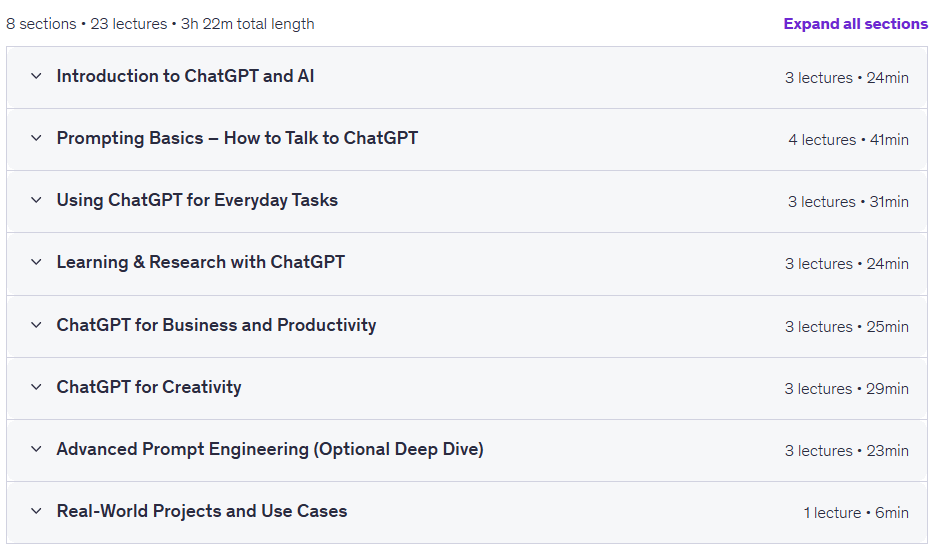This screenshot has width=934, height=550.
Task: Click the 4 lectures • 41min label
Action: [x=848, y=140]
